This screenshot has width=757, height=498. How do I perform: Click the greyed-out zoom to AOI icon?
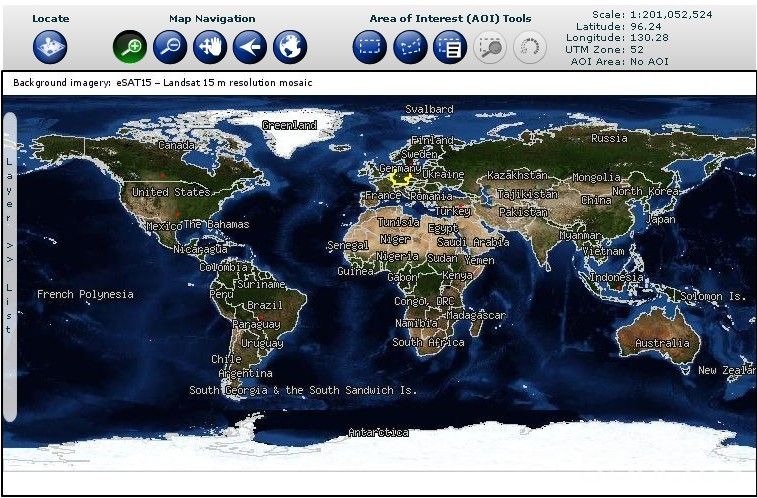pyautogui.click(x=490, y=46)
